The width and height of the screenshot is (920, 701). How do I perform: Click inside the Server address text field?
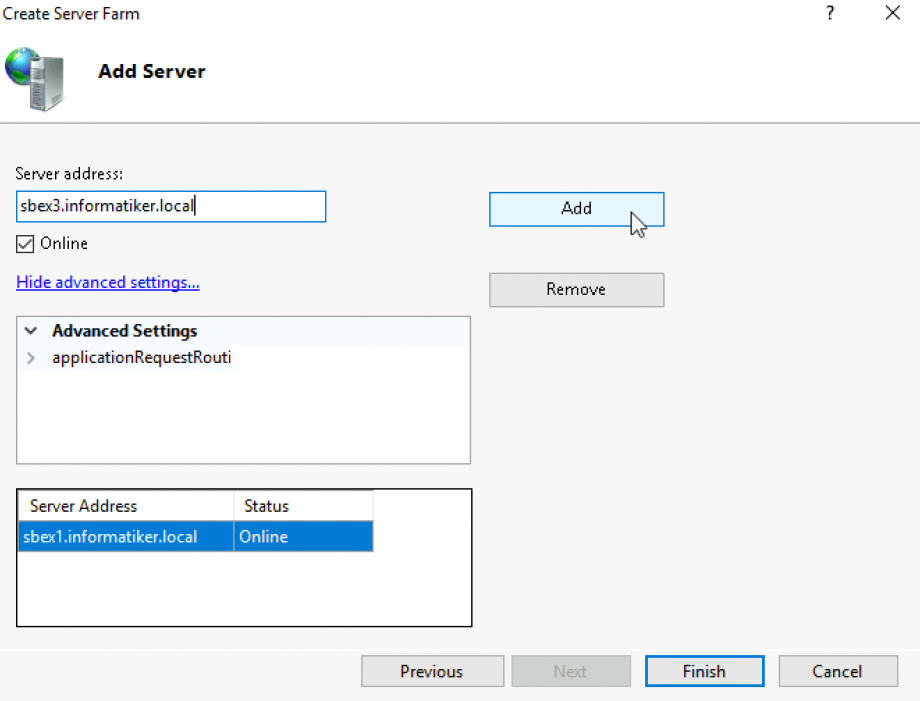[170, 206]
